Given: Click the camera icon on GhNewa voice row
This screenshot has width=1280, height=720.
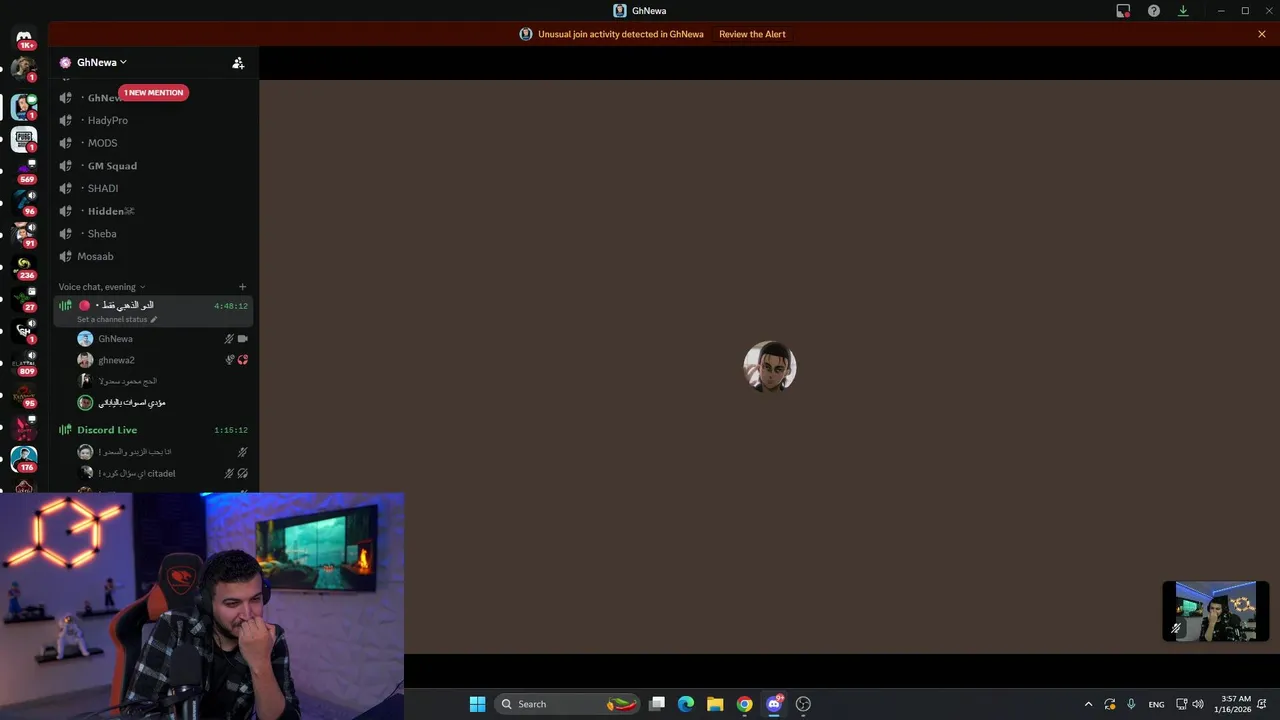Looking at the screenshot, I should click(x=243, y=339).
